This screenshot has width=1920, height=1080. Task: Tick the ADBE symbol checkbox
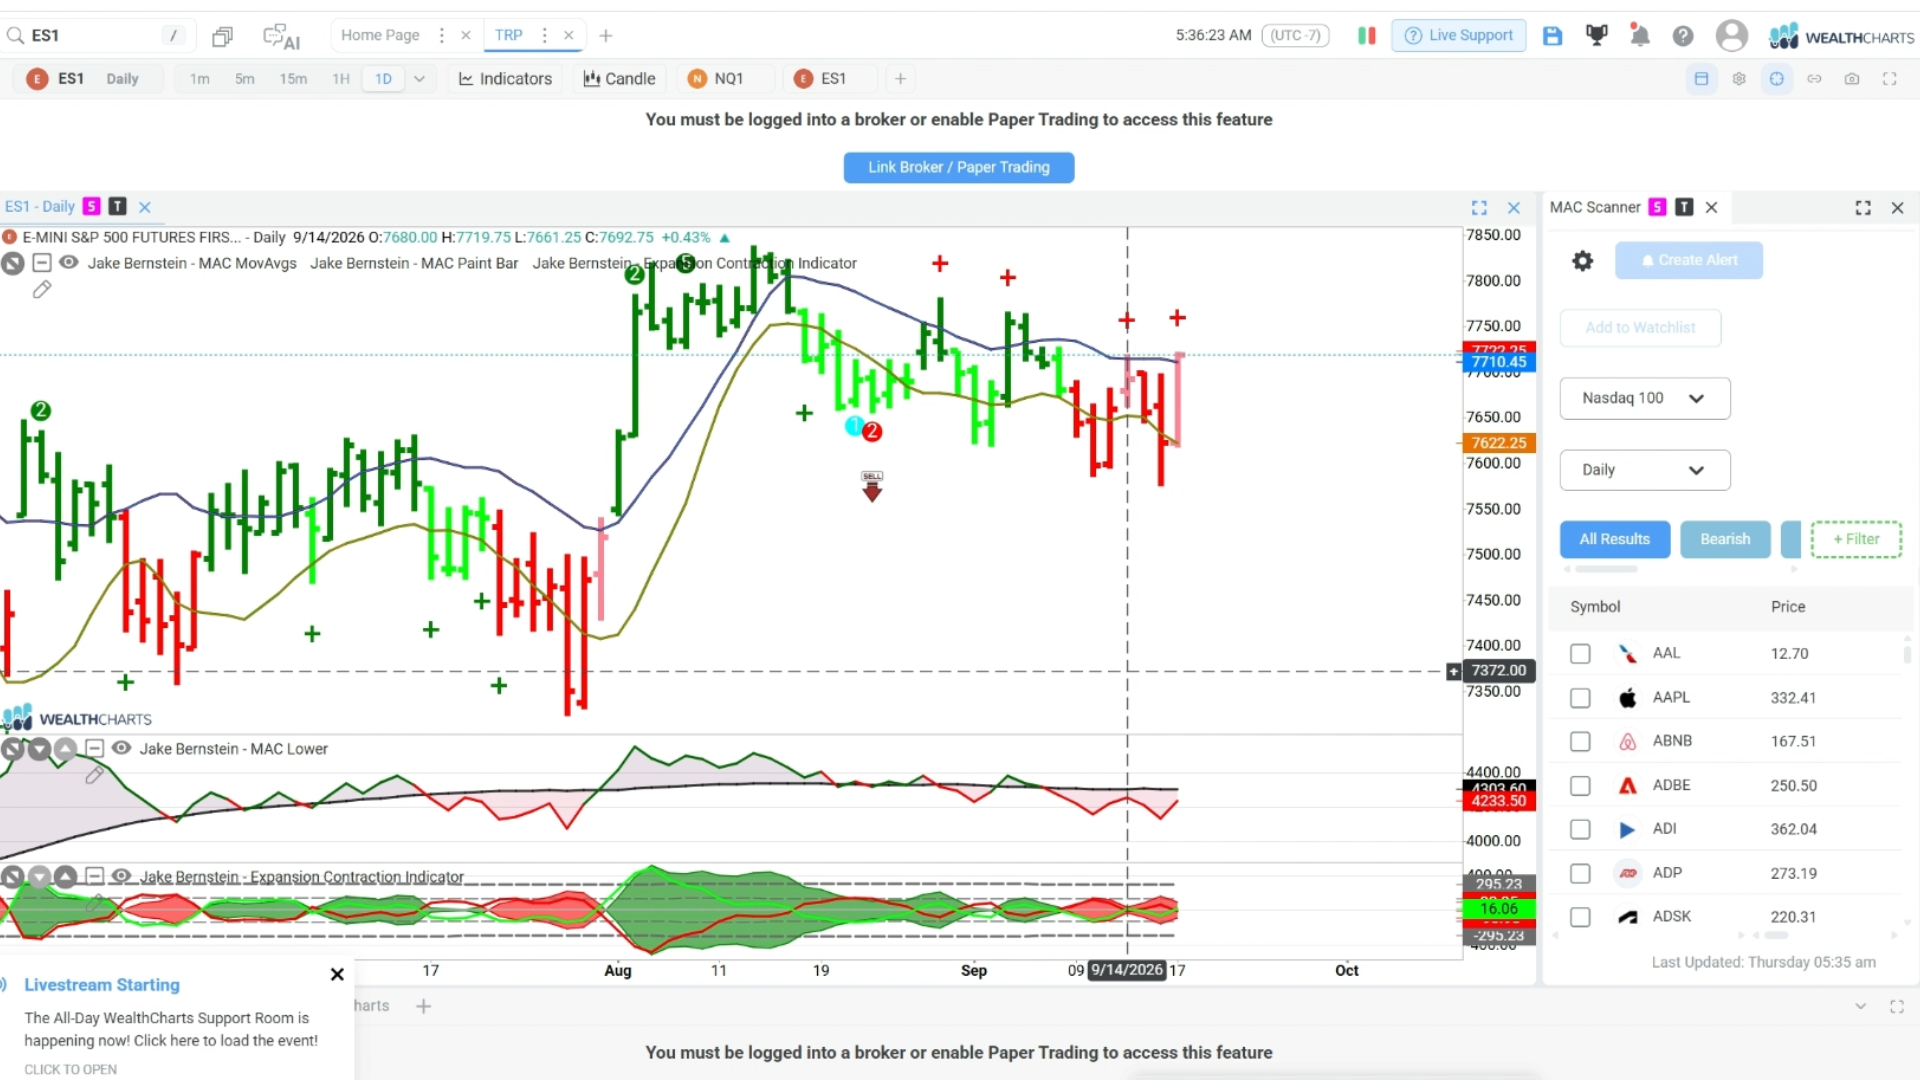(1580, 786)
